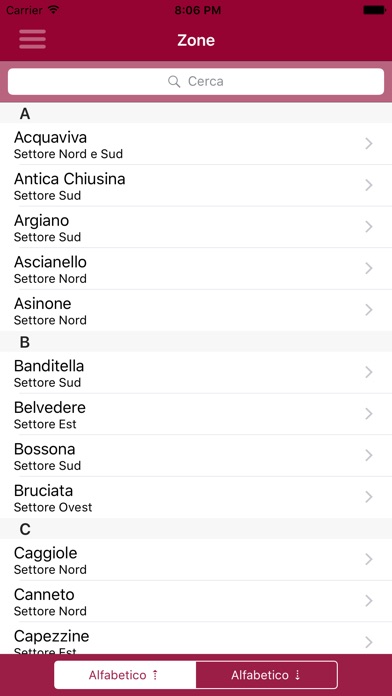Image resolution: width=392 pixels, height=696 pixels.
Task: Tap the magnifier icon in search bar
Action: (174, 81)
